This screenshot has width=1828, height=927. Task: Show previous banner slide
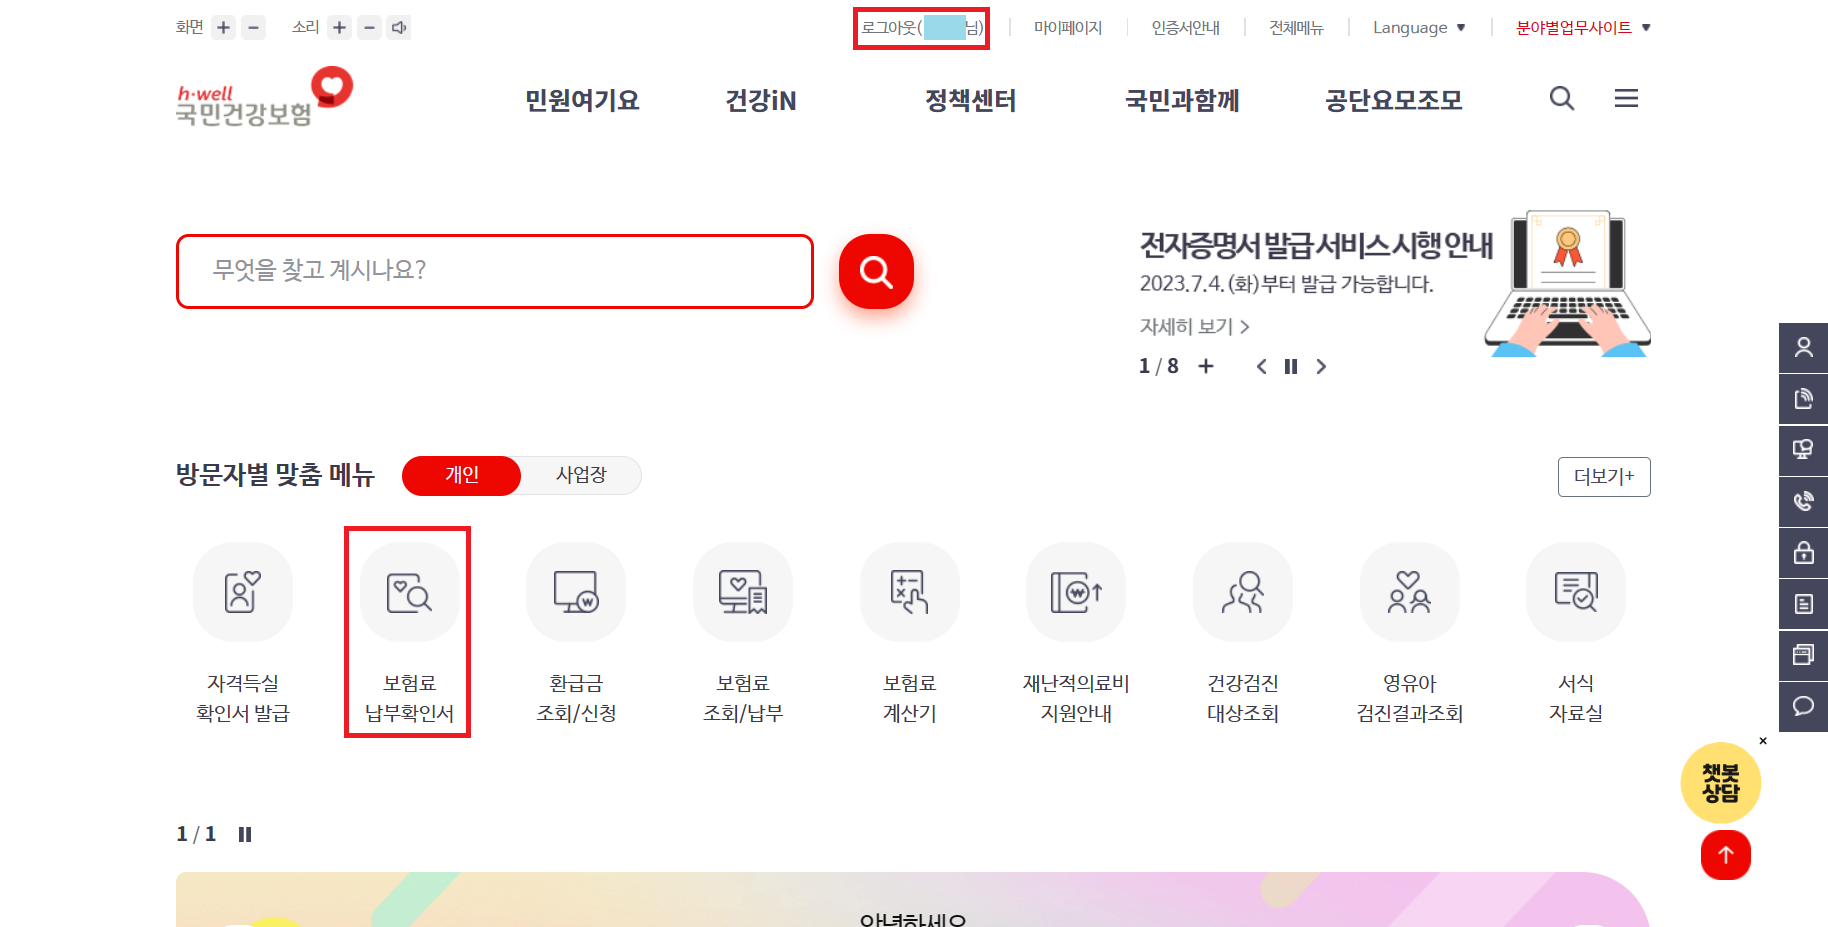pyautogui.click(x=1262, y=367)
